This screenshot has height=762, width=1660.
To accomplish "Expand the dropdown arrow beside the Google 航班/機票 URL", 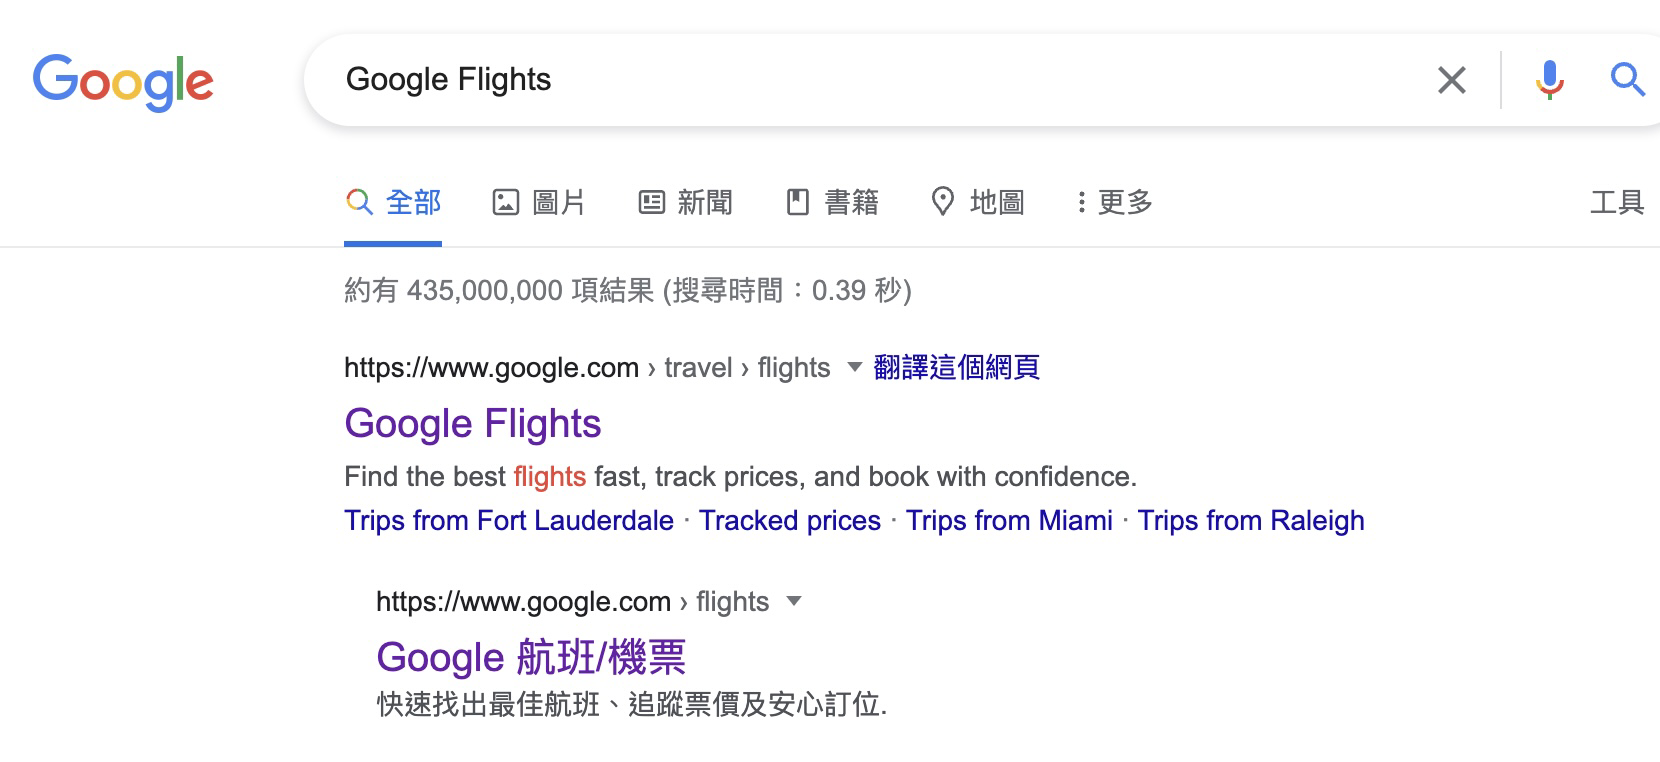I will (x=795, y=601).
